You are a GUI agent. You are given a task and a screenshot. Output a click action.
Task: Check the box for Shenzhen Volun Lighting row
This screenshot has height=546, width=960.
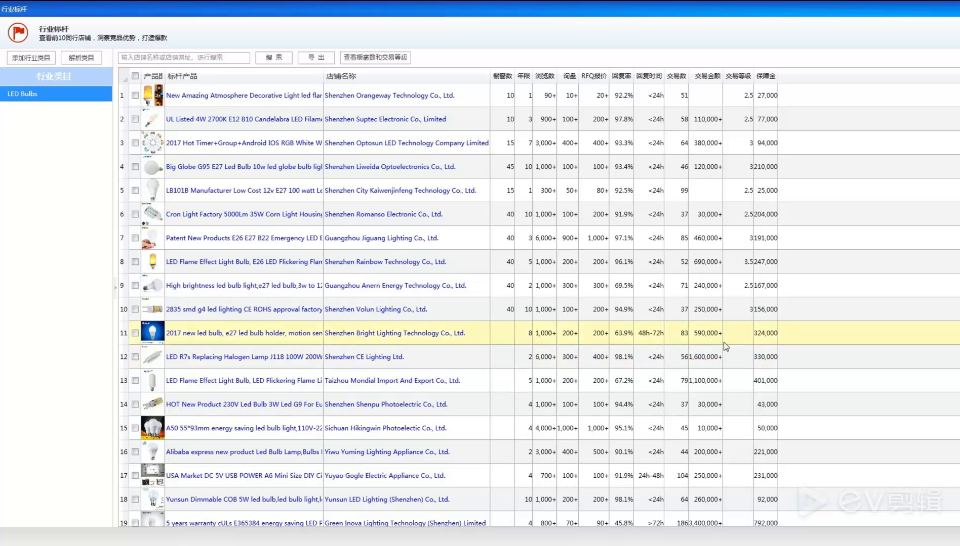(135, 310)
